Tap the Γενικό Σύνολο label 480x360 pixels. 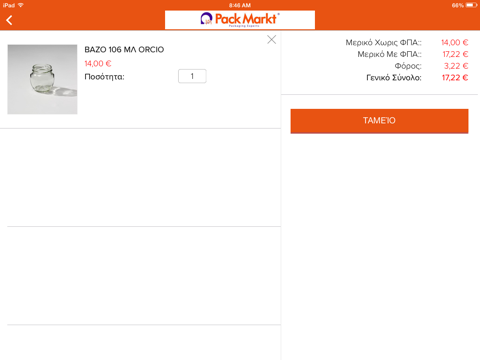(394, 78)
